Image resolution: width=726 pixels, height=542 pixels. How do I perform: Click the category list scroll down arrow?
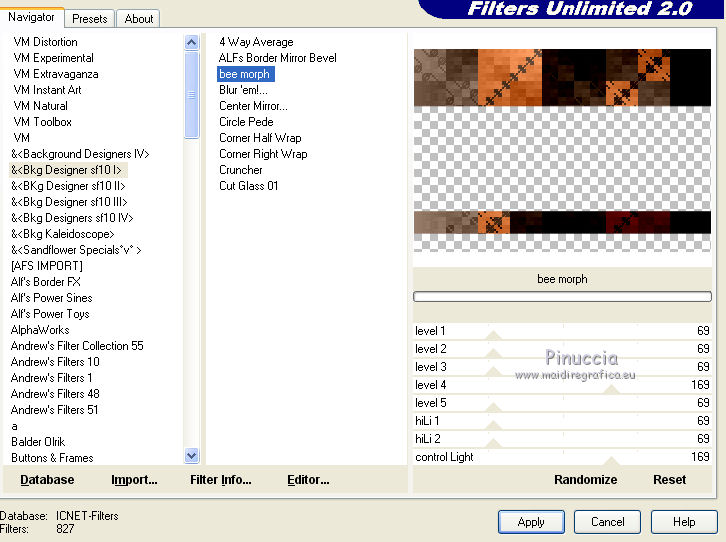pos(191,455)
